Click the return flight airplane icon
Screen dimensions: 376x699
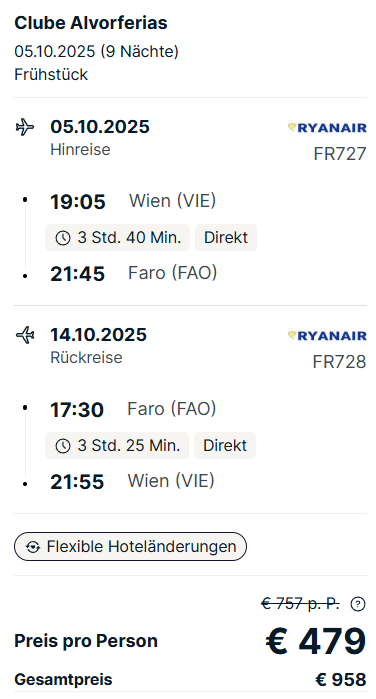(x=25, y=335)
